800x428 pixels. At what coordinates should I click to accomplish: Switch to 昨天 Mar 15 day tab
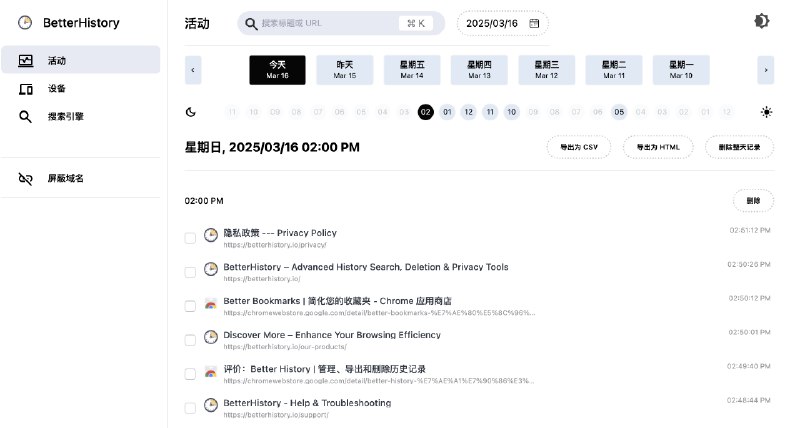pyautogui.click(x=345, y=70)
